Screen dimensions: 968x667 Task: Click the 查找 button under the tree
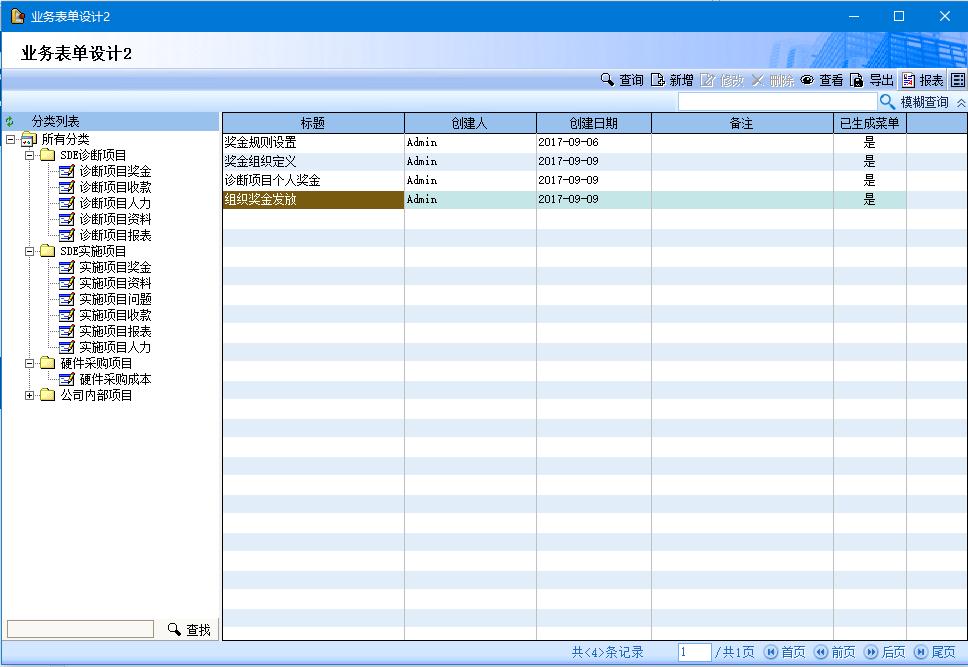pos(189,630)
